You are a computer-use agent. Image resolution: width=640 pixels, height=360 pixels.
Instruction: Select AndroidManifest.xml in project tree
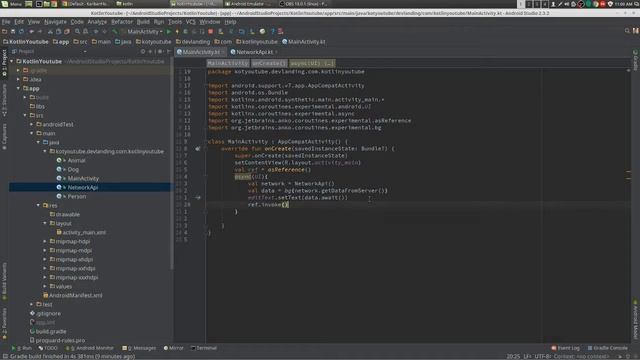pos(76,295)
